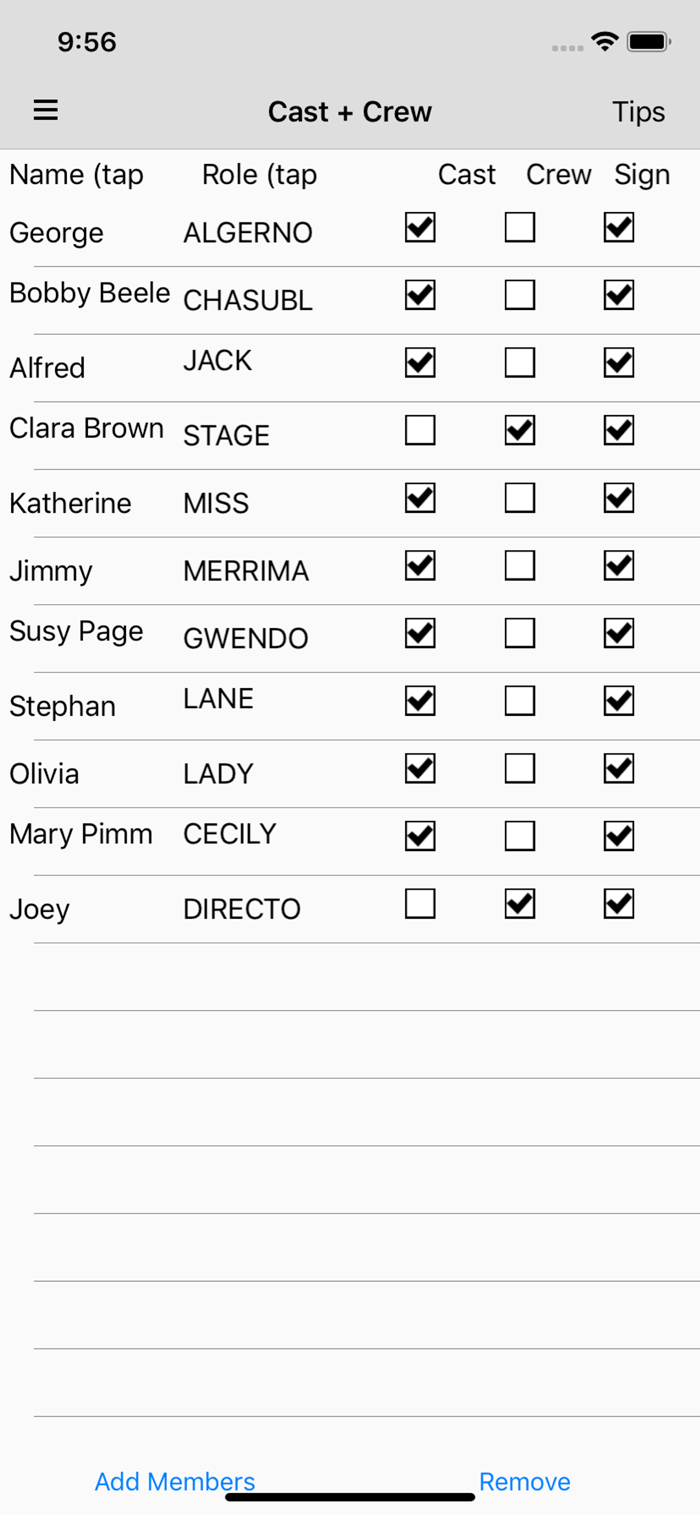Tap the Role column header
Image resolution: width=700 pixels, height=1515 pixels.
259,175
